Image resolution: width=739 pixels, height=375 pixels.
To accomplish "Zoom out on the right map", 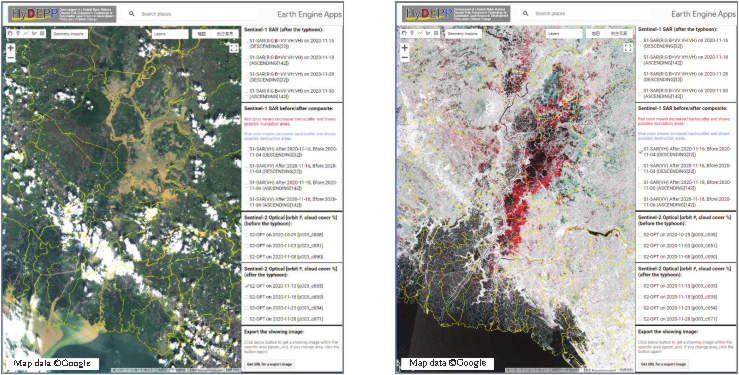I will point(404,57).
